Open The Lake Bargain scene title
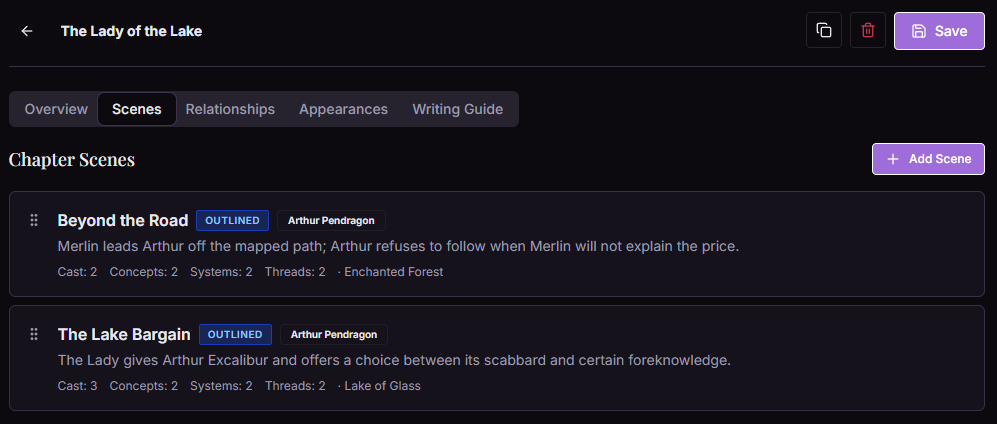Viewport: 997px width, 424px height. click(x=124, y=334)
